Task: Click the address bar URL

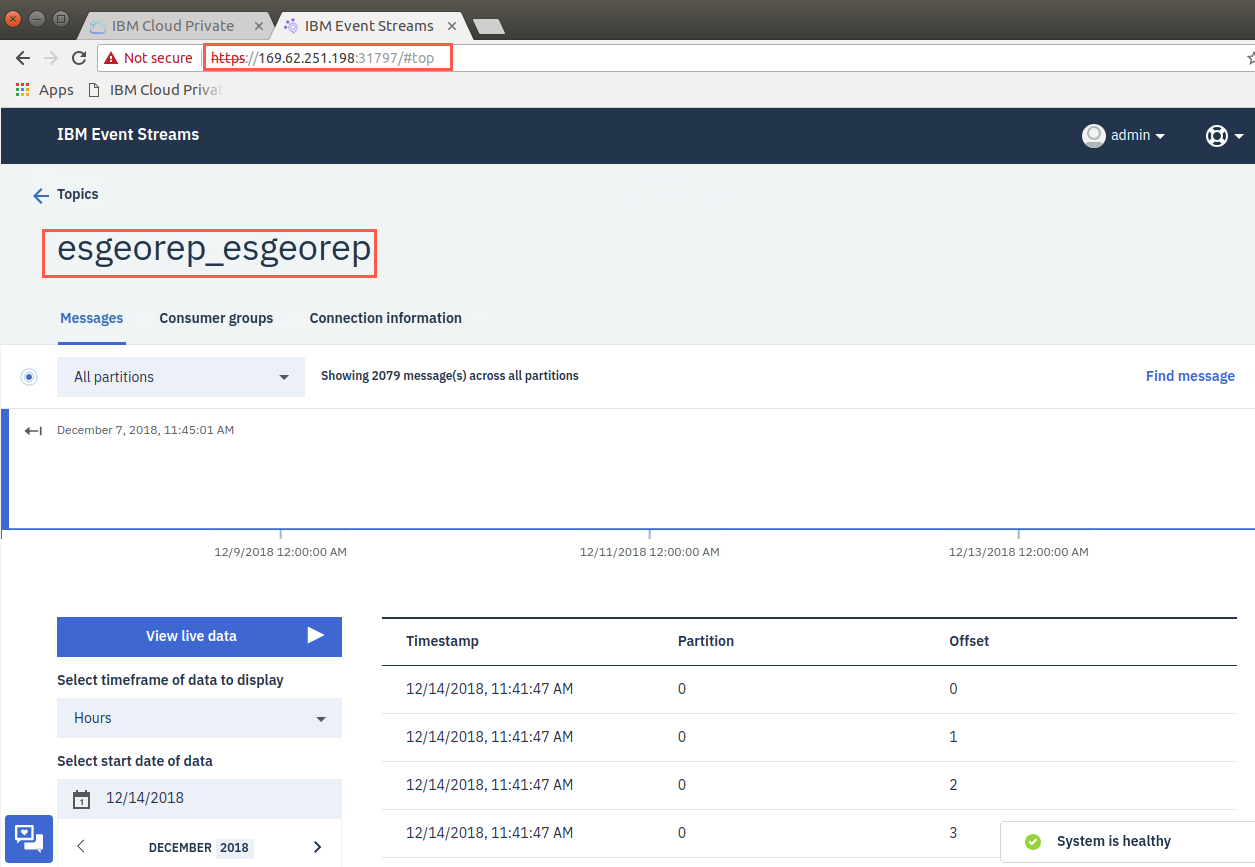Action: (x=323, y=58)
